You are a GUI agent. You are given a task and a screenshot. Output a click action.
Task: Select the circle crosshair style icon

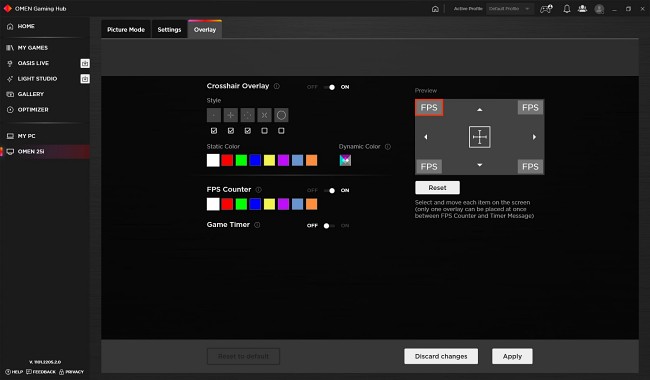tap(281, 115)
